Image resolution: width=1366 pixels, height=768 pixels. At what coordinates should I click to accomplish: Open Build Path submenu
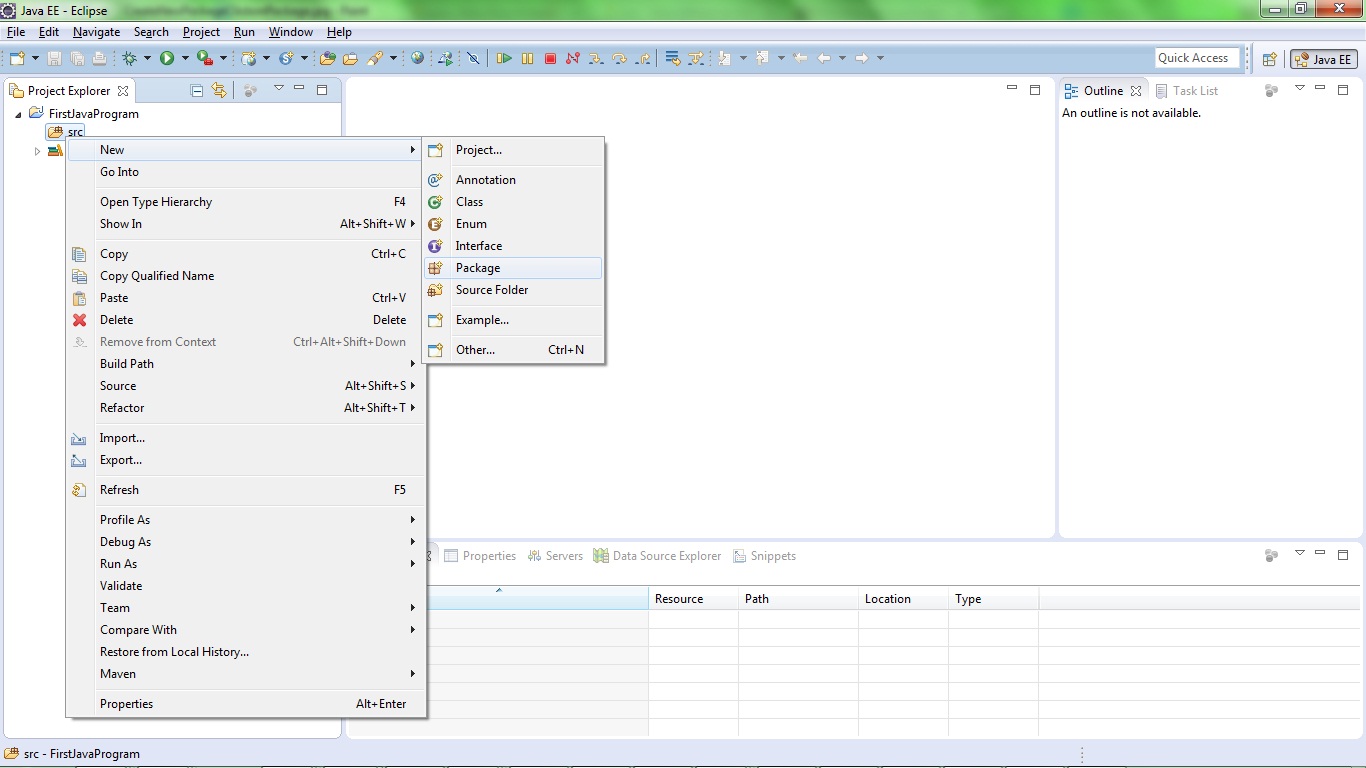[x=246, y=364]
